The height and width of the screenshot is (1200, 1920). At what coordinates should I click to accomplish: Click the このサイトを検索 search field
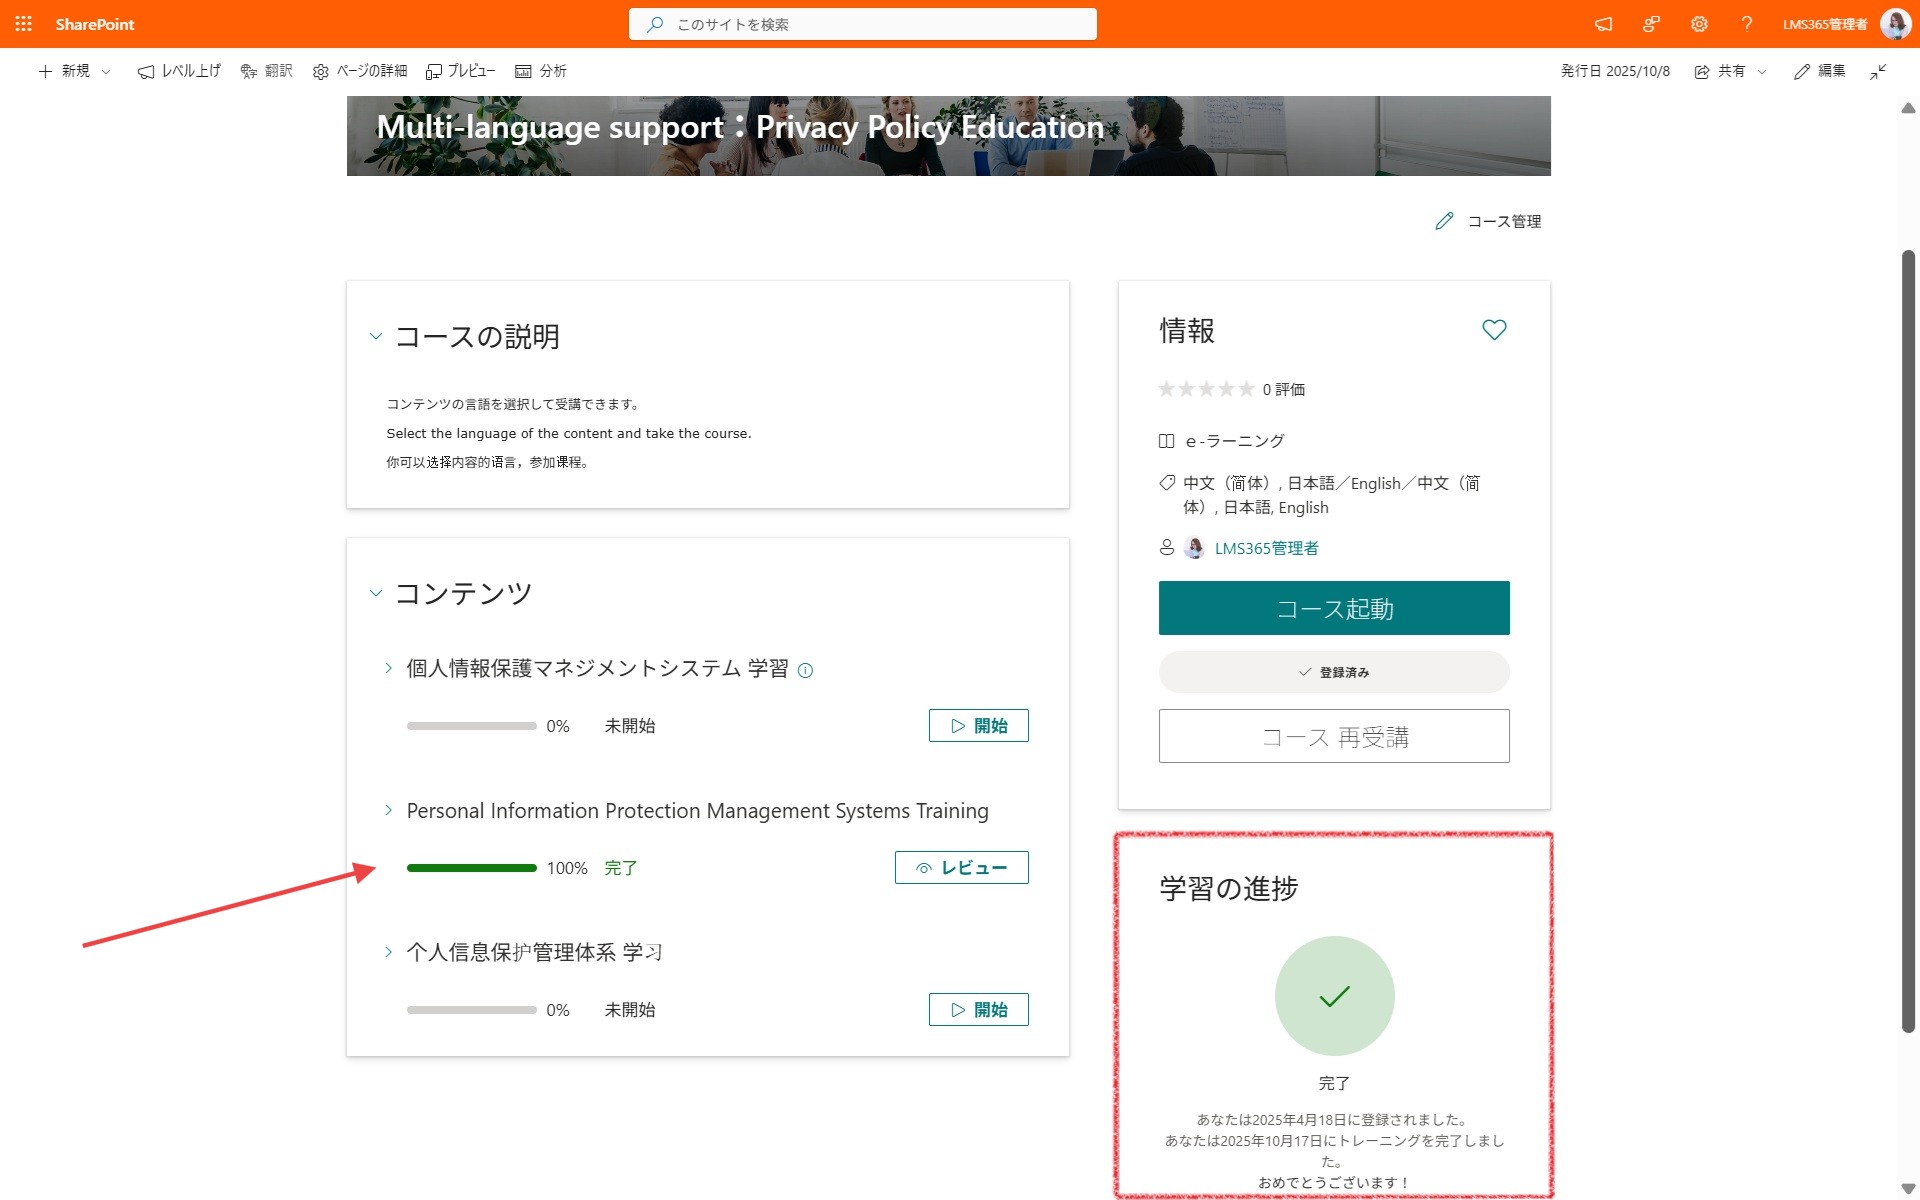coord(863,24)
